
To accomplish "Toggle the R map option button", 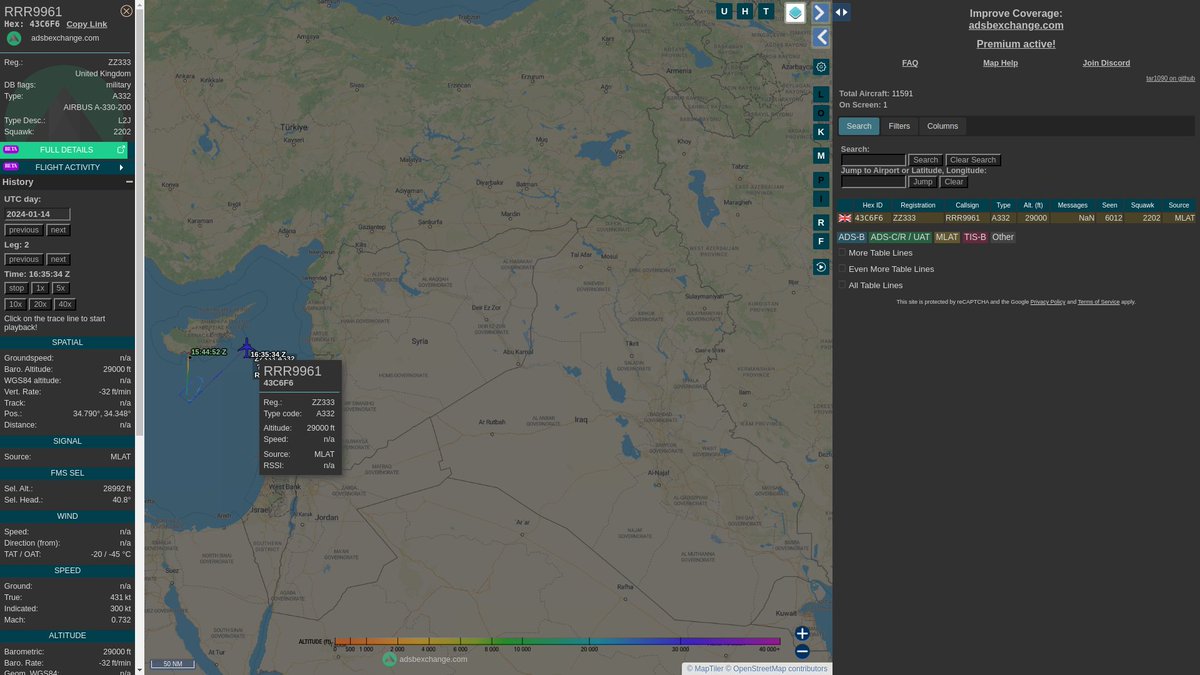I will [x=821, y=222].
